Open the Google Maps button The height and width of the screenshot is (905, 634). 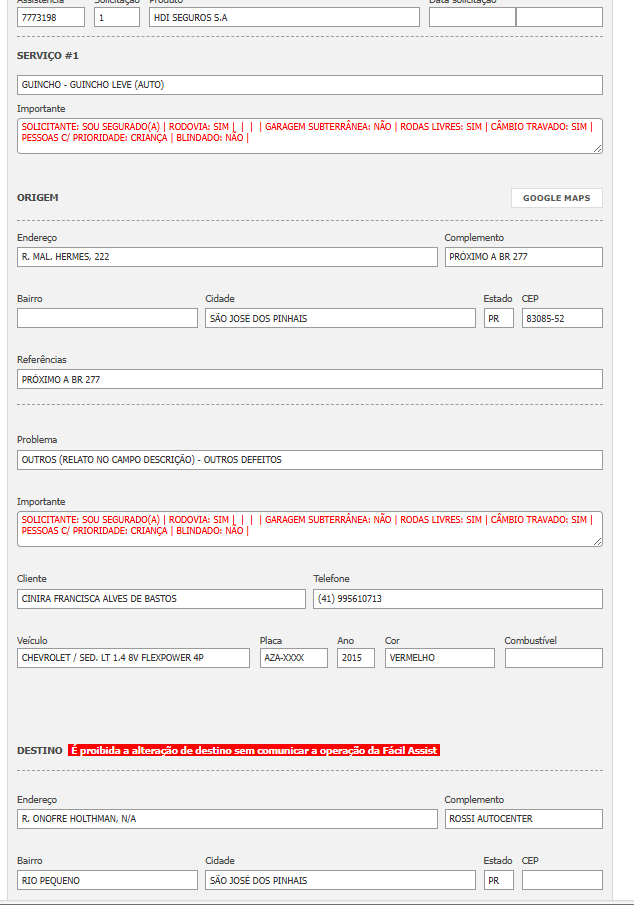coord(557,198)
